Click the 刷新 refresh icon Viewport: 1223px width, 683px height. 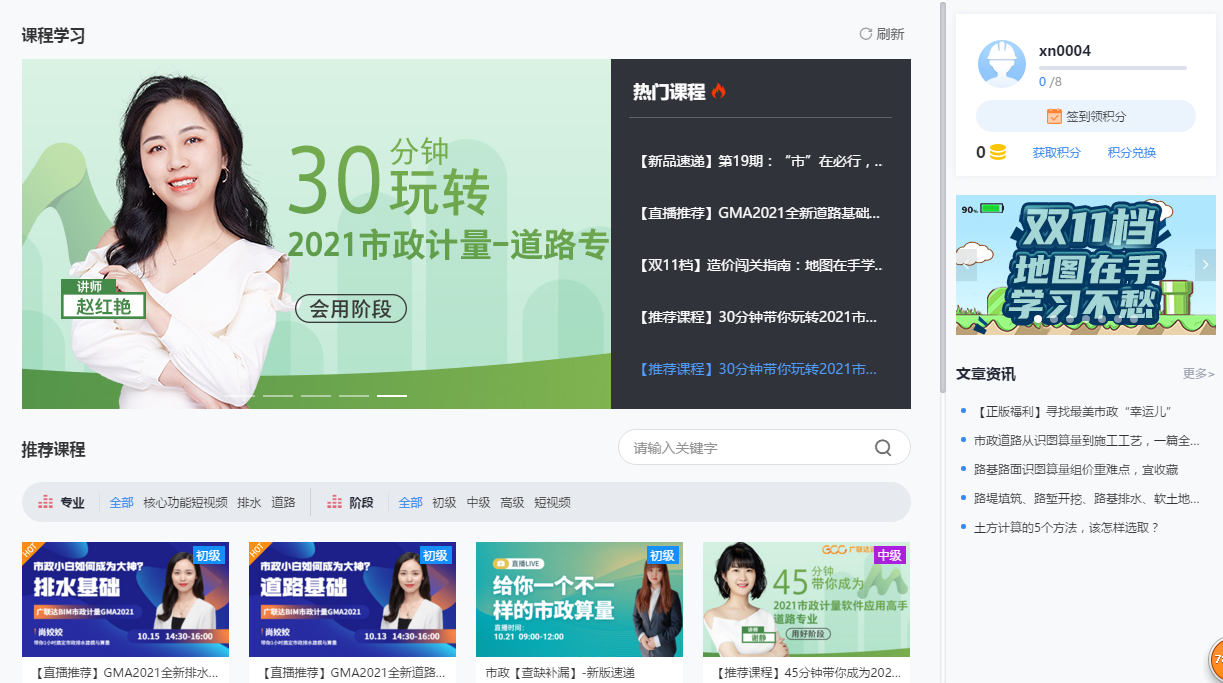point(865,33)
